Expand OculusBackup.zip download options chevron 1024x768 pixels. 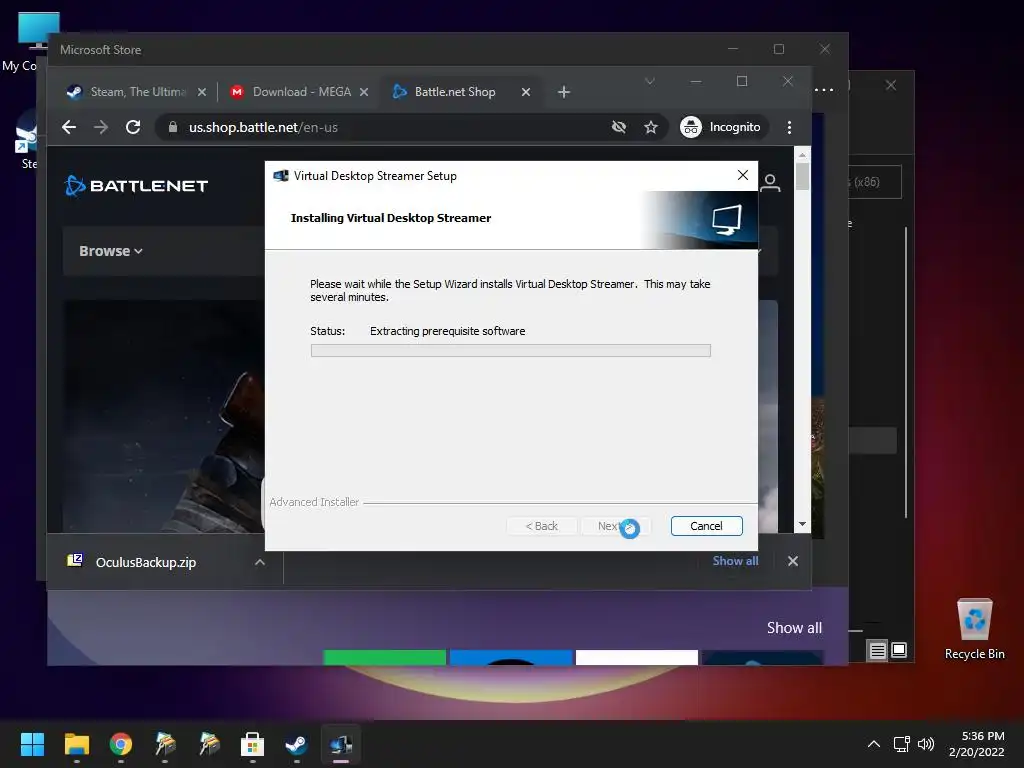coord(260,562)
